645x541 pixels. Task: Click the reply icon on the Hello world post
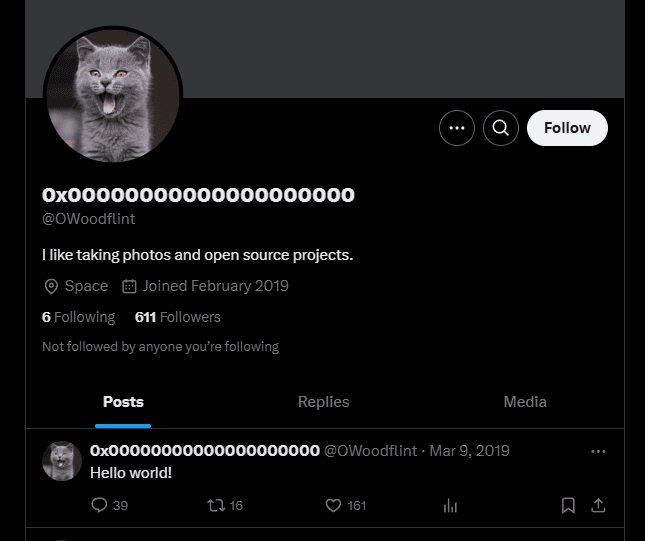pyautogui.click(x=99, y=506)
